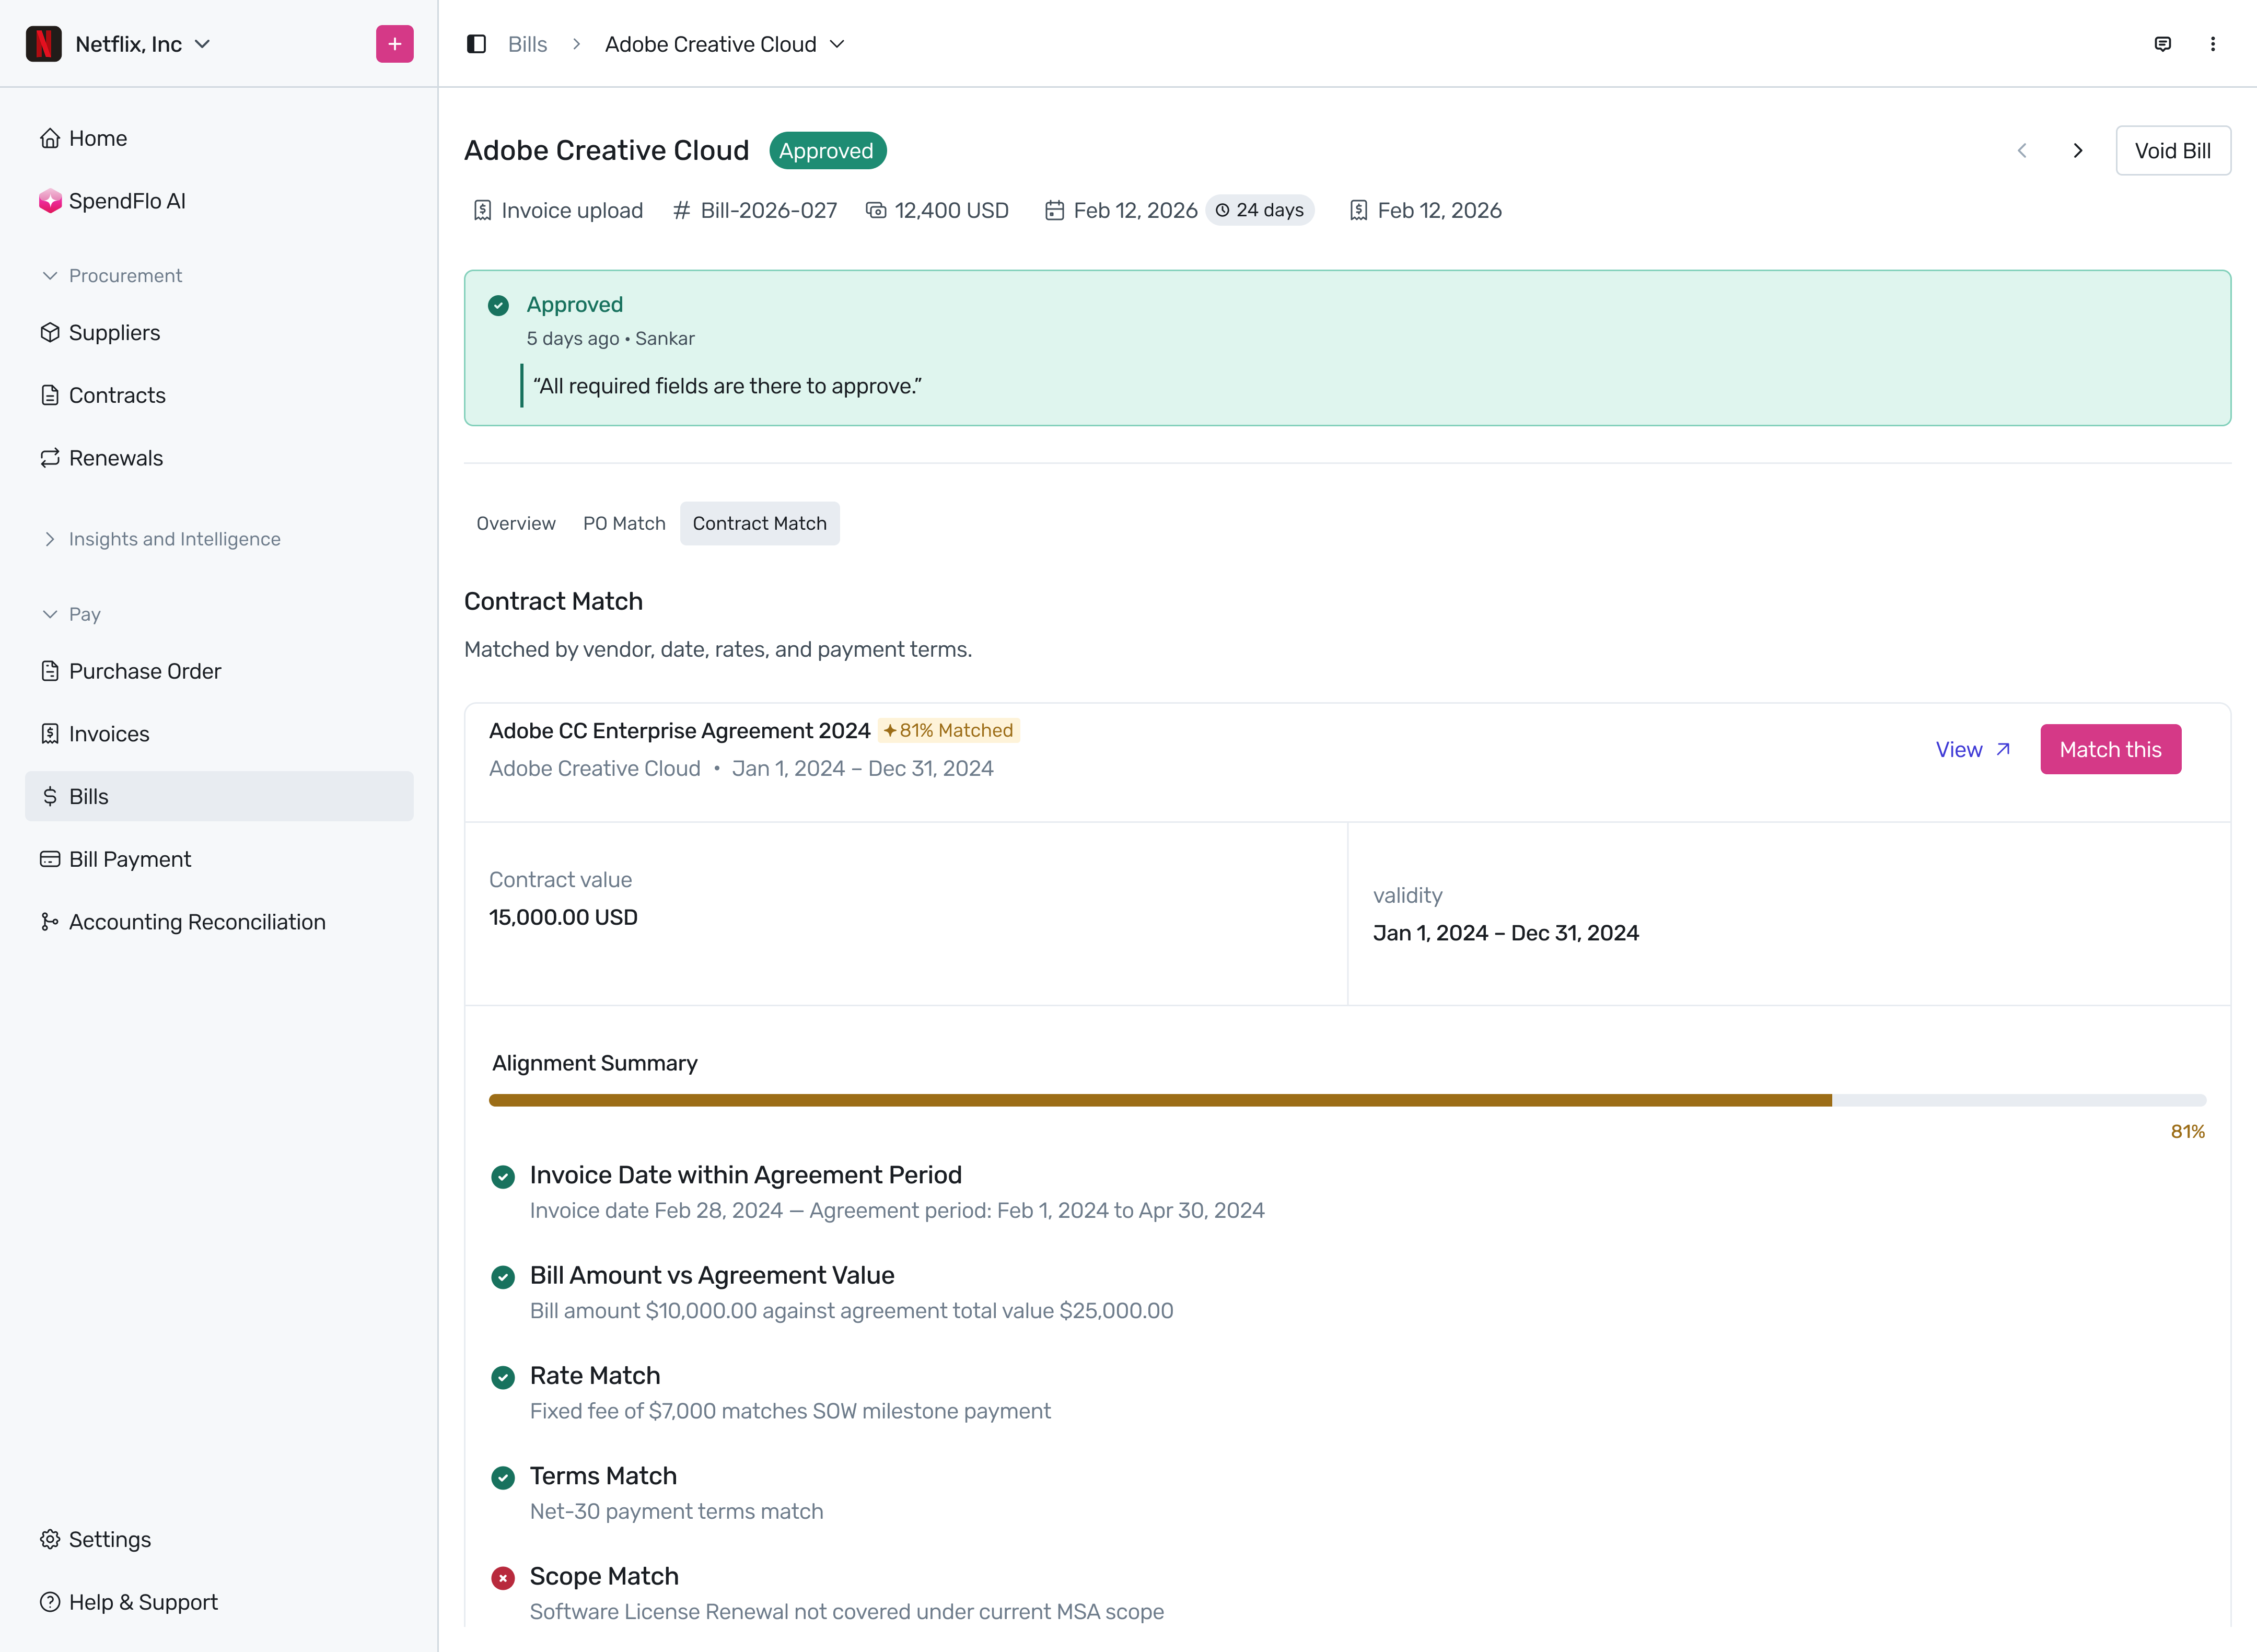Click the hash icon by Bill-2026-027
This screenshot has height=1652, width=2257.
(681, 210)
